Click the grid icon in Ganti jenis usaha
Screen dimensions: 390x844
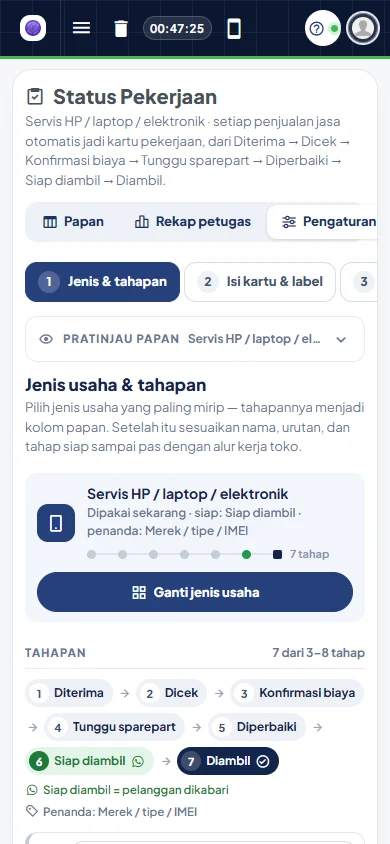tap(139, 593)
